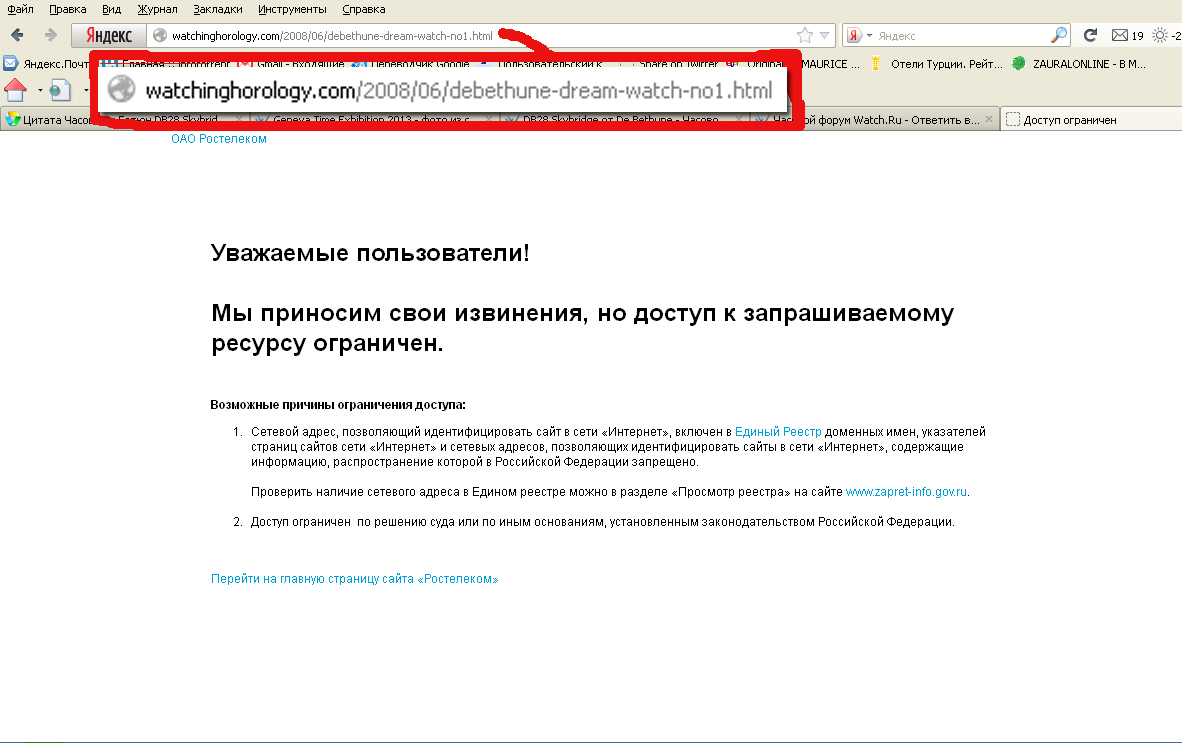This screenshot has width=1182, height=743.
Task: Click the red home icon
Action: [x=15, y=91]
